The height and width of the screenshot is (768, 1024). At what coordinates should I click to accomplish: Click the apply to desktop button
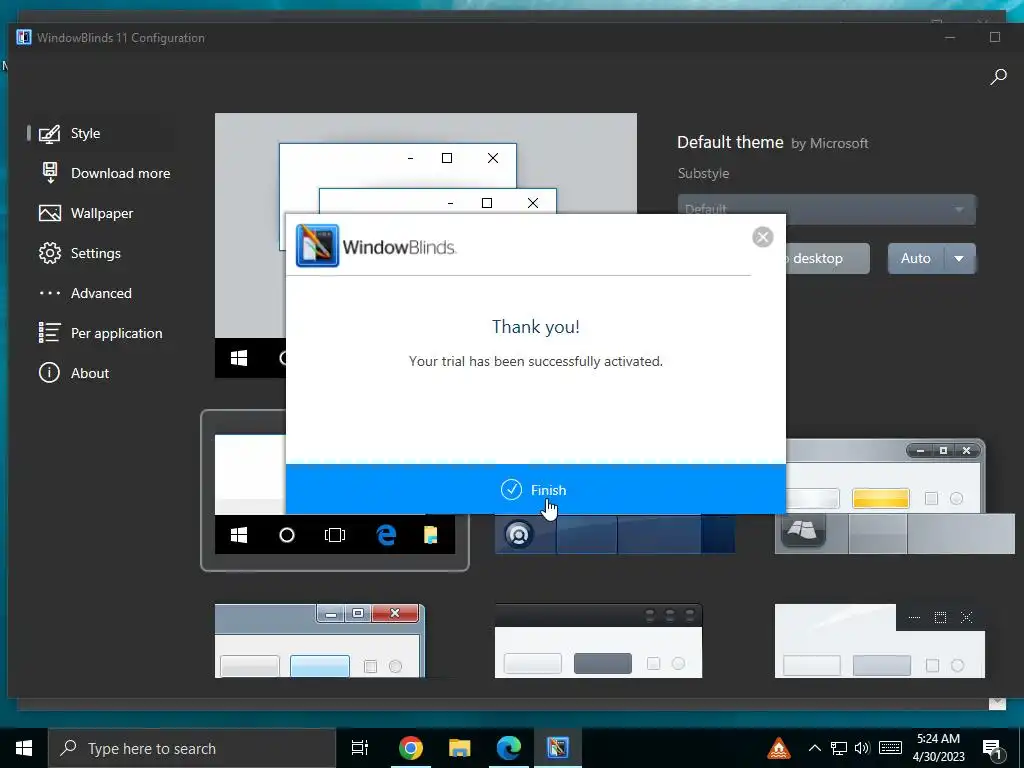pyautogui.click(x=827, y=258)
